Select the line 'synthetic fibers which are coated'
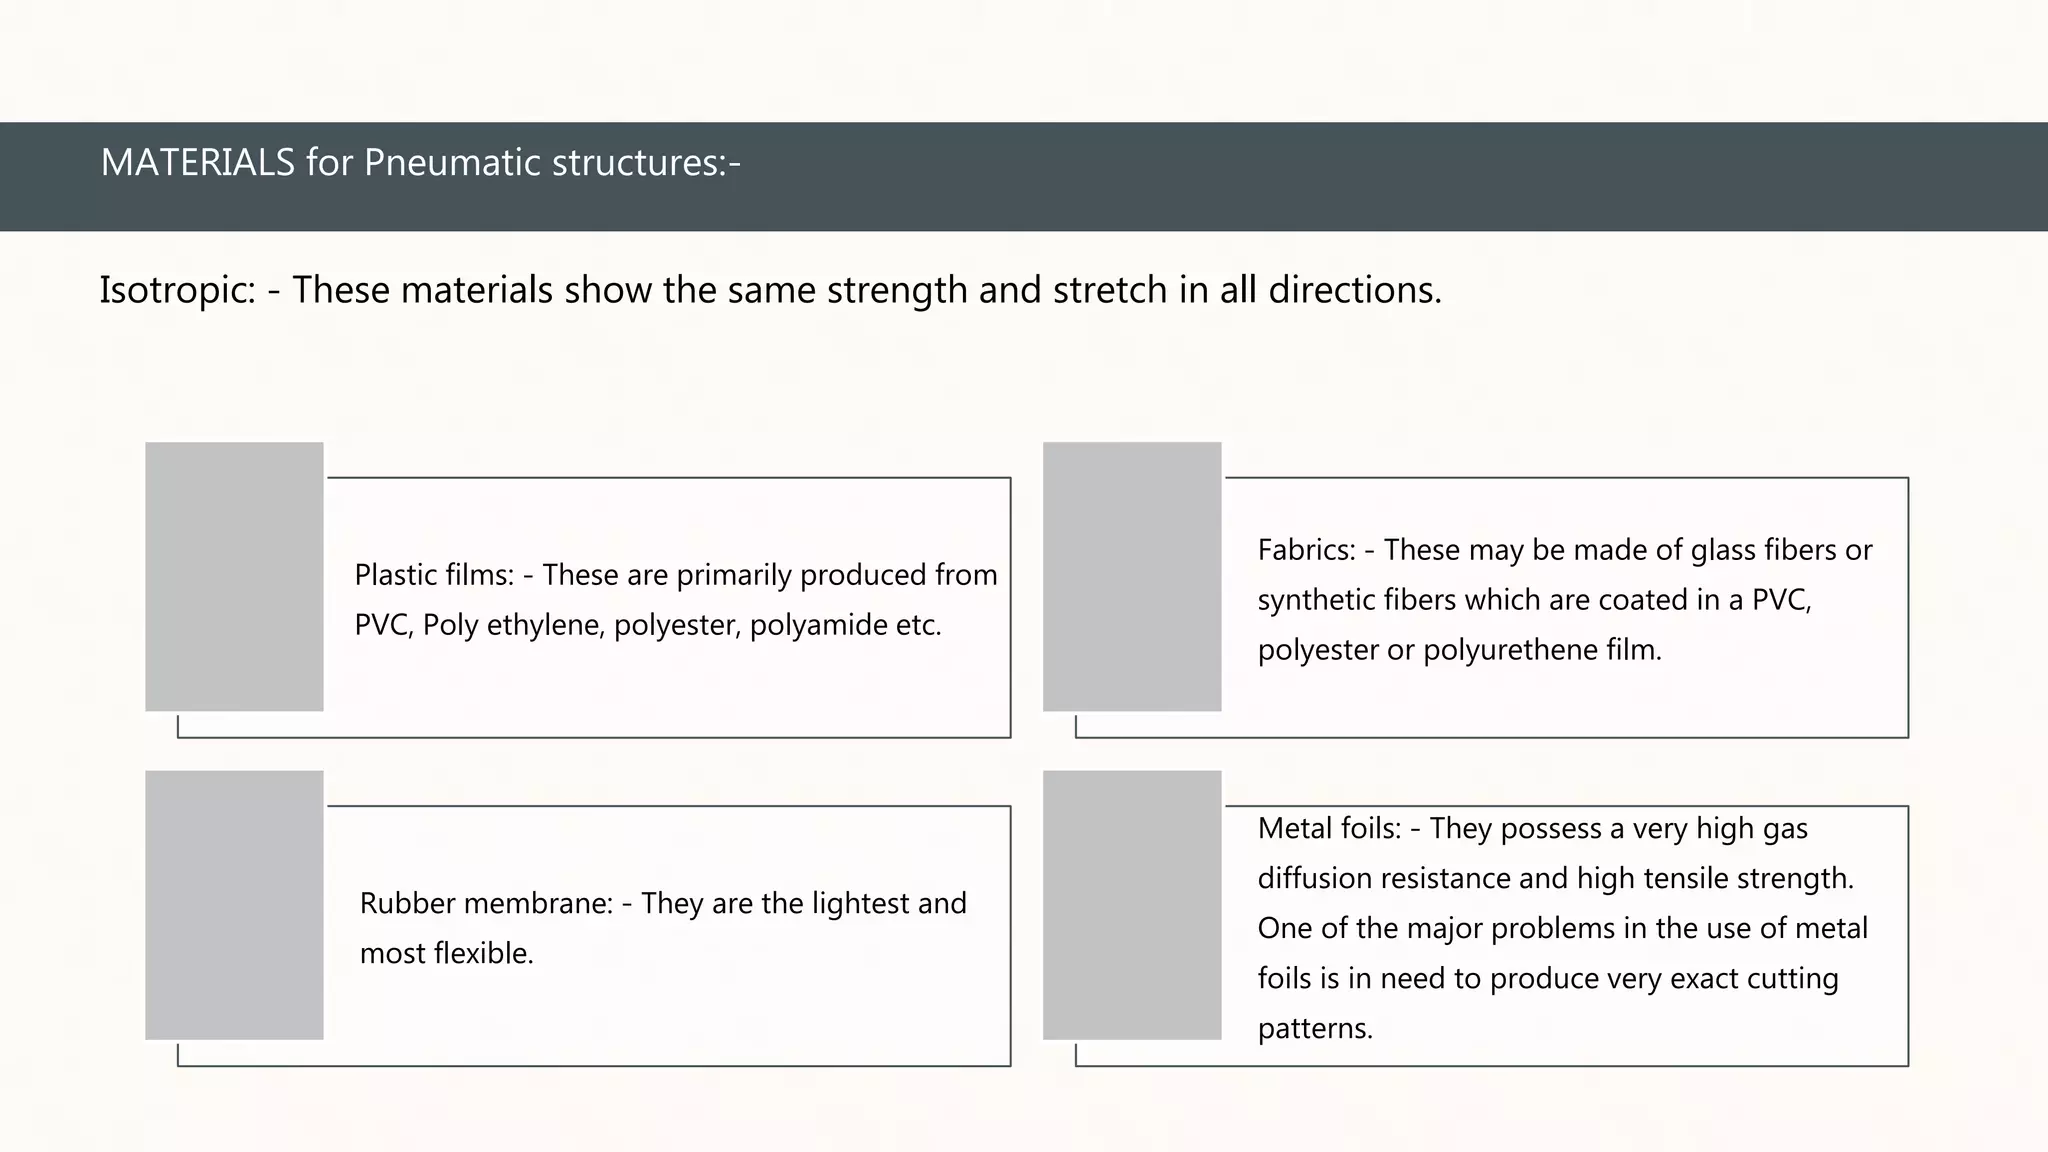The image size is (2048, 1152). (x=1534, y=600)
